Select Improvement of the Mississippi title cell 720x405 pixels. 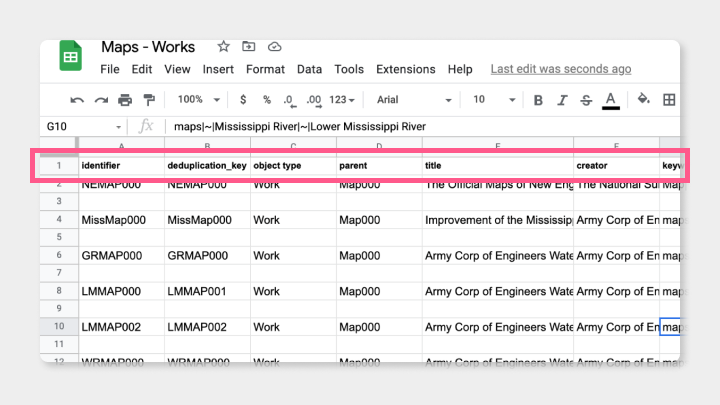point(498,220)
